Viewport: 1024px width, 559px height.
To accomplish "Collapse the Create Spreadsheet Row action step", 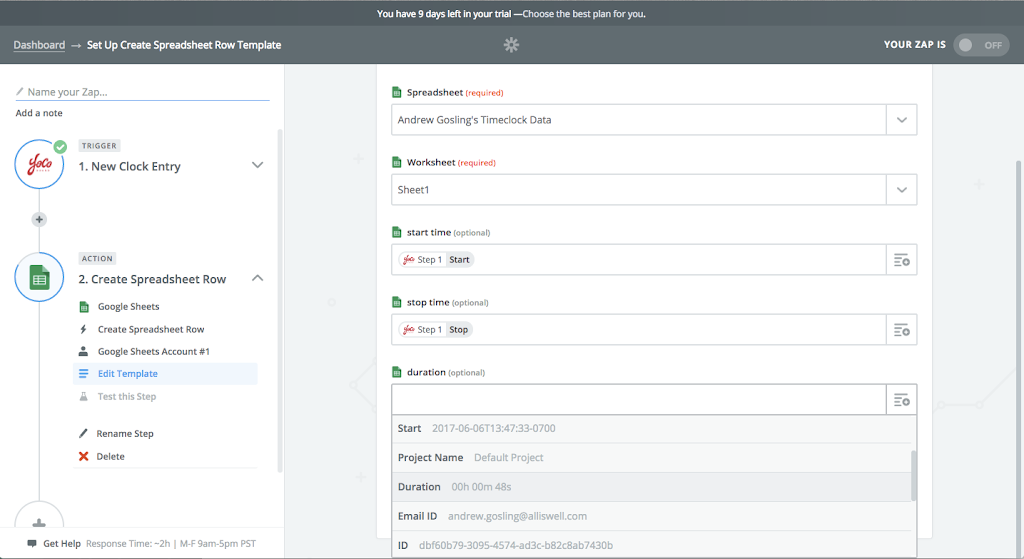I will (257, 278).
